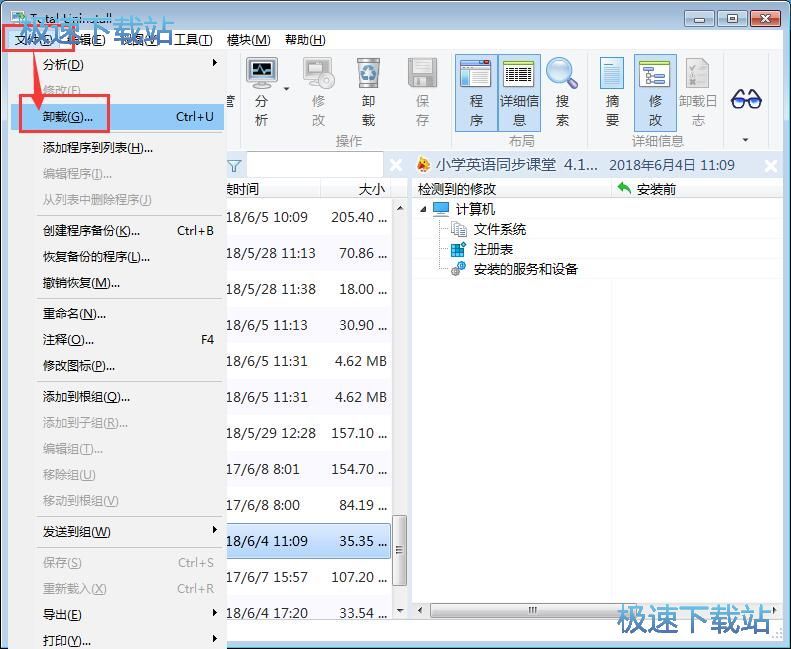Click the 小学英语同步课堂 program icon in header
This screenshot has width=791, height=649.
click(424, 164)
